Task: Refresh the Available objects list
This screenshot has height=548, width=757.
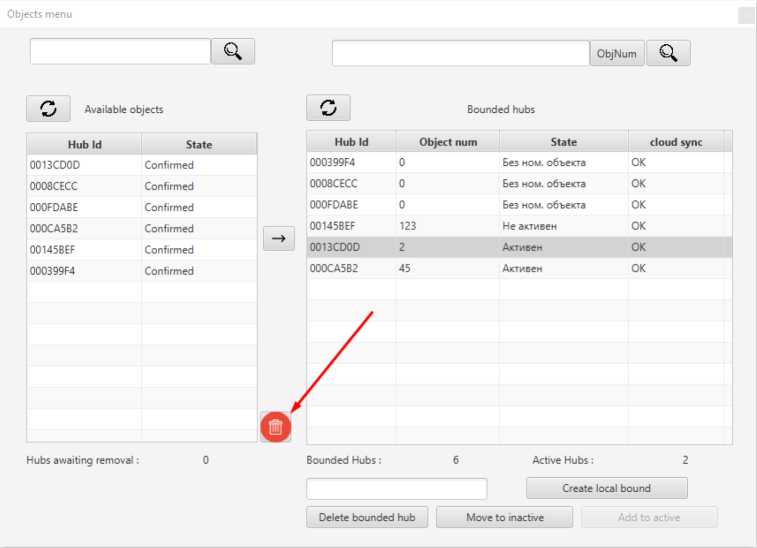Action: 48,109
